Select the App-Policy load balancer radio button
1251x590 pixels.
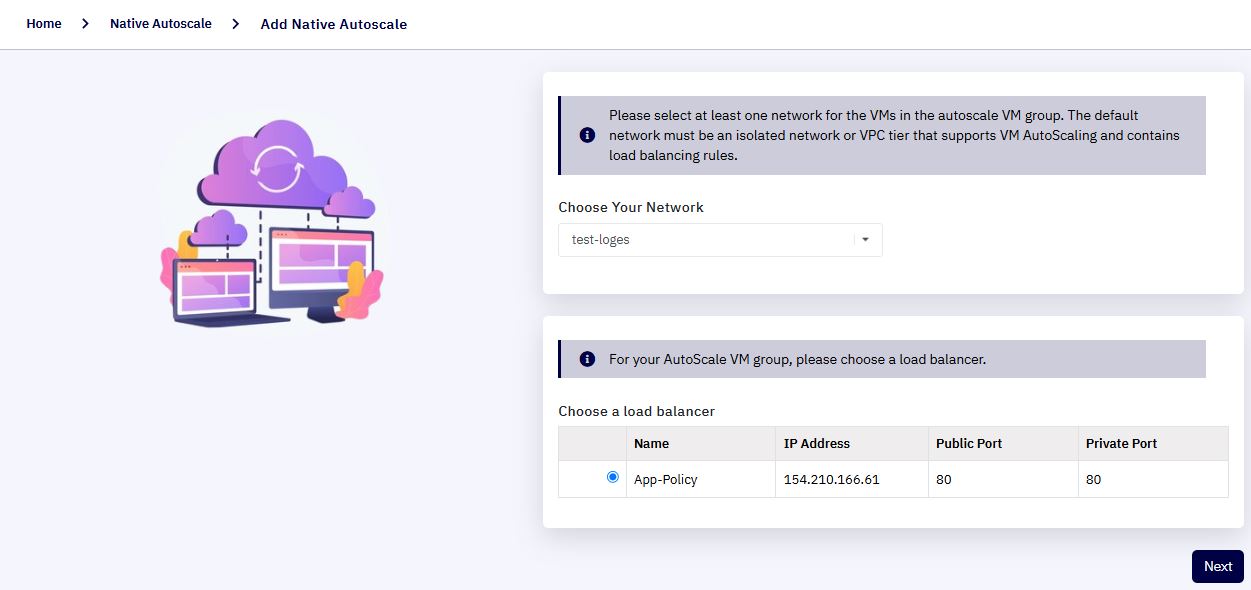[x=613, y=477]
